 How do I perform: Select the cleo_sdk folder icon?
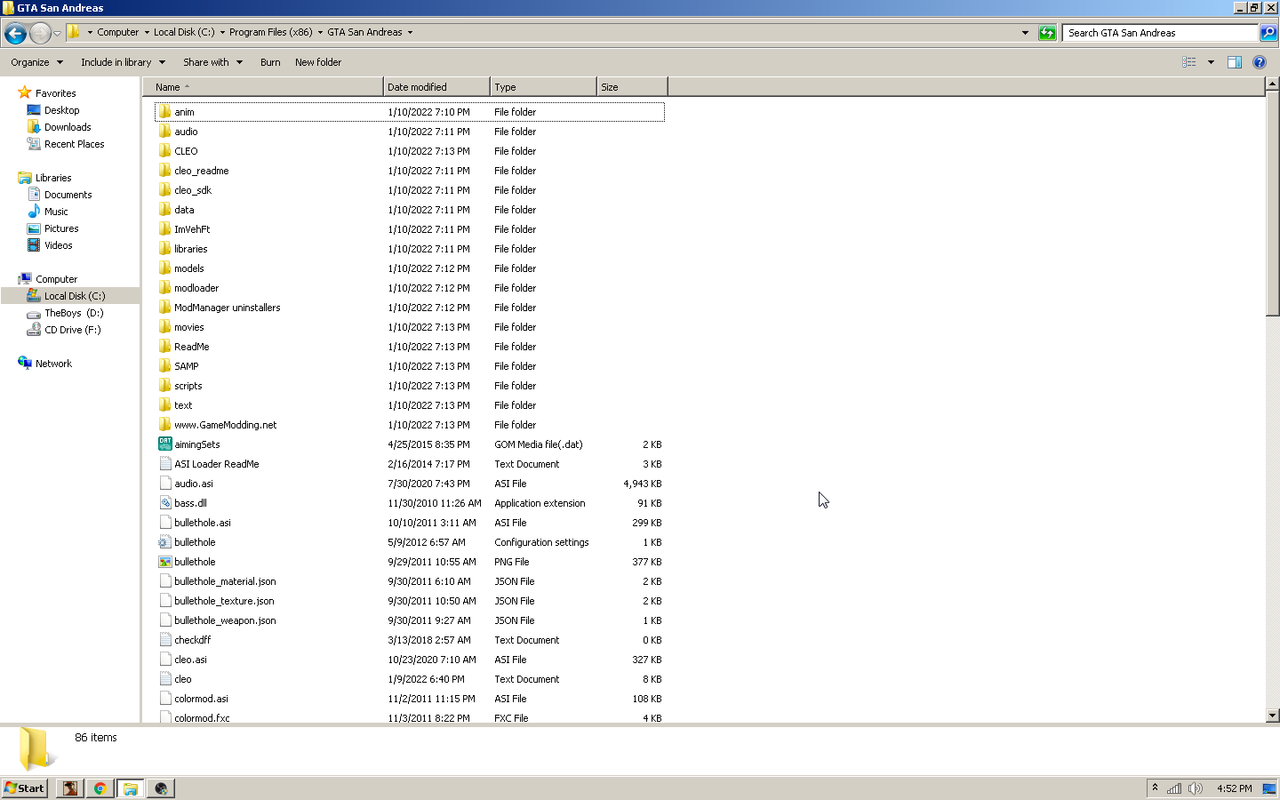[165, 190]
